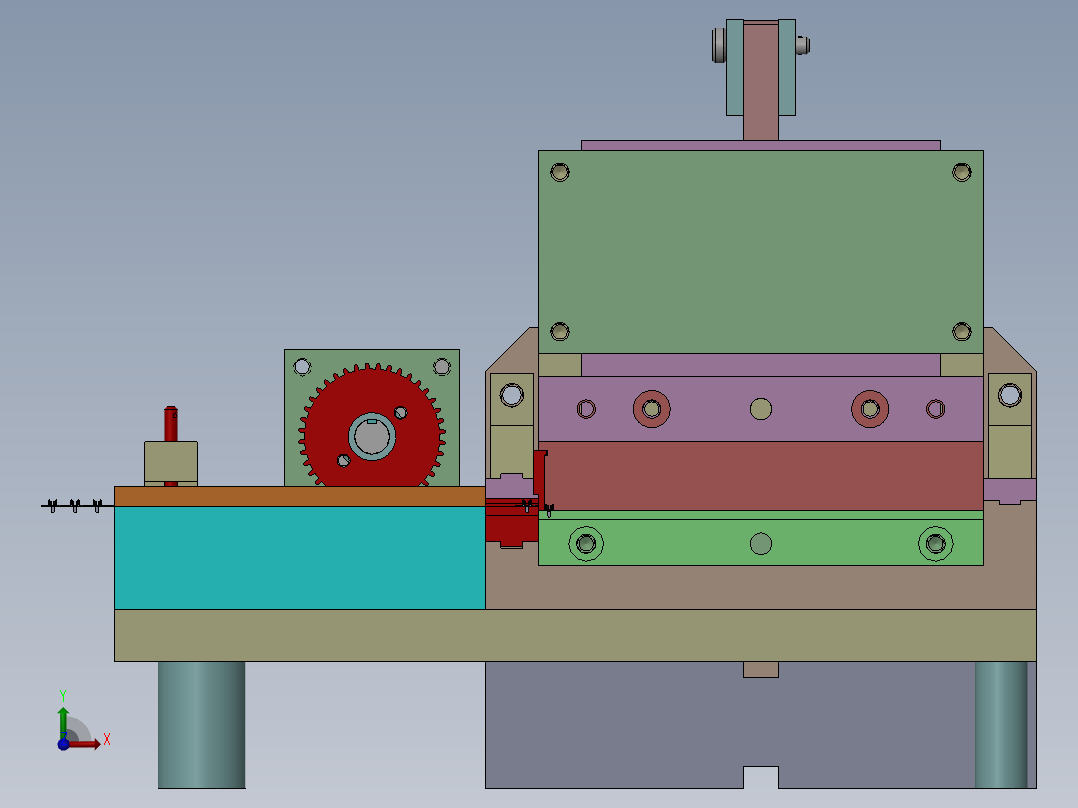This screenshot has width=1078, height=808.
Task: Click hole in left olive guide block
Action: [512, 395]
